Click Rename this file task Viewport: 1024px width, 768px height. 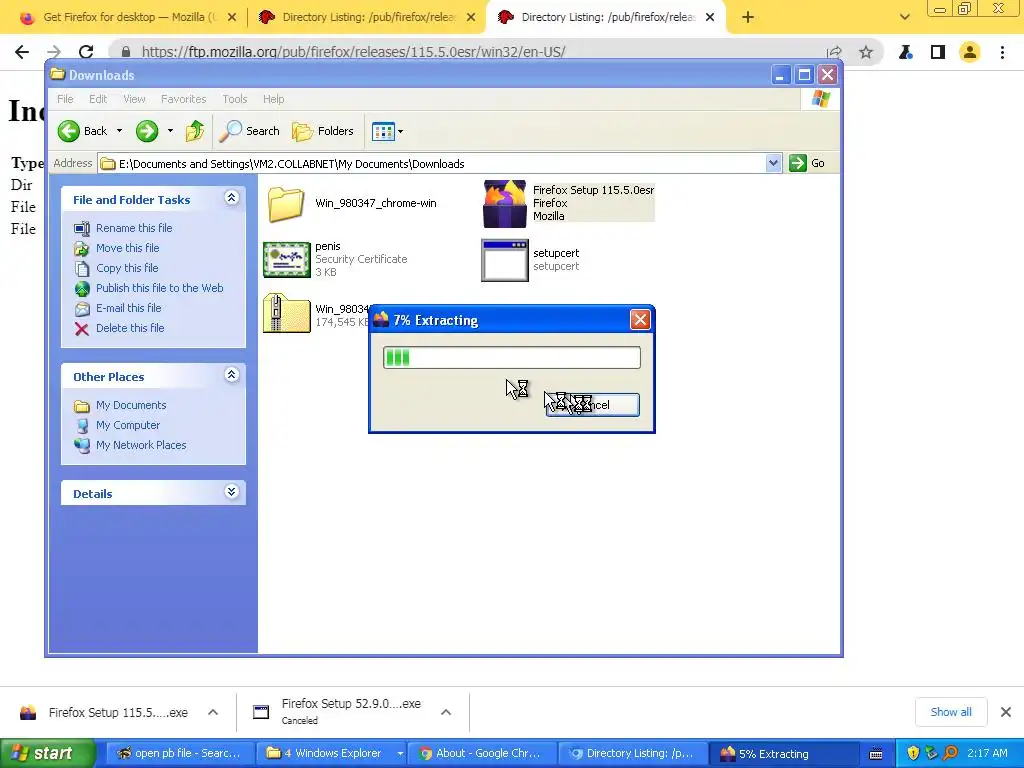coord(134,228)
